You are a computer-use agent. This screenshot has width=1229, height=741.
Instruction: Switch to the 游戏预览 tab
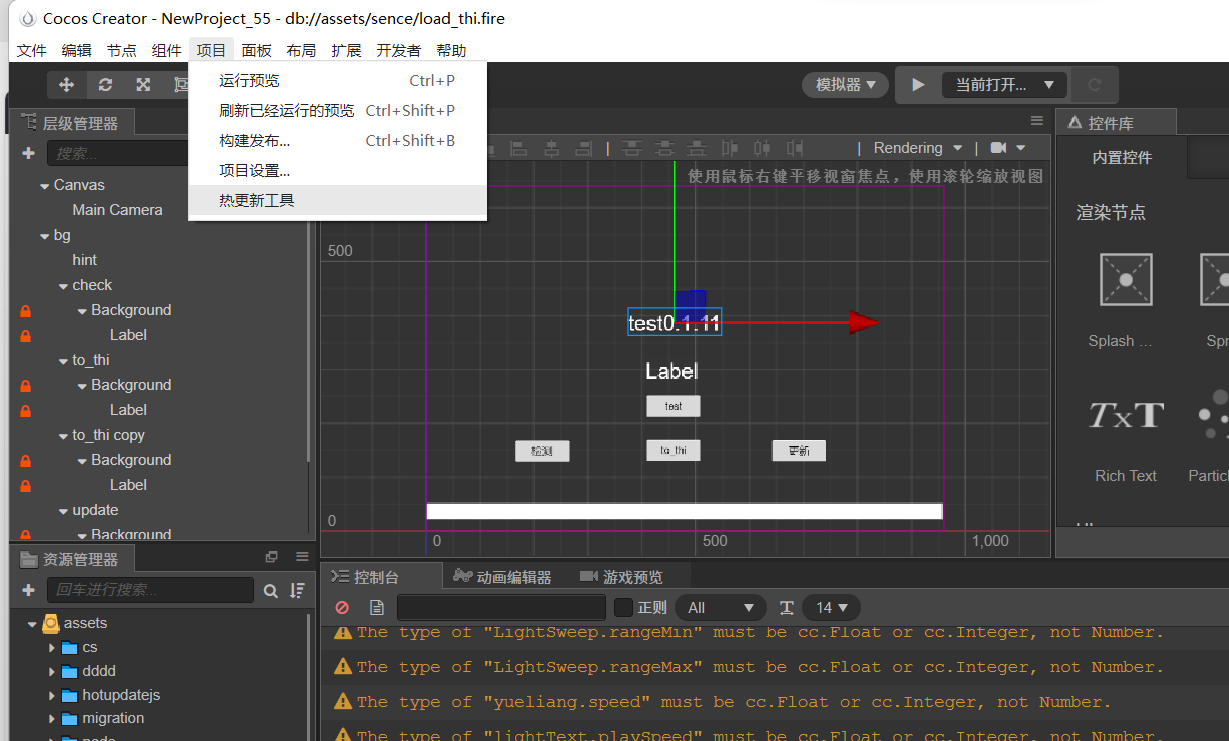point(621,576)
